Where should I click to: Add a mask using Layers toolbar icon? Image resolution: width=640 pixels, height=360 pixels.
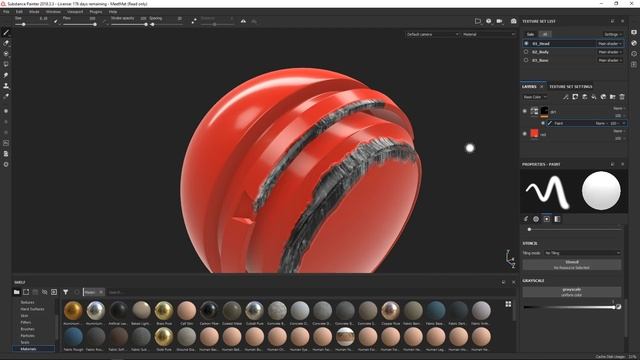(x=575, y=97)
